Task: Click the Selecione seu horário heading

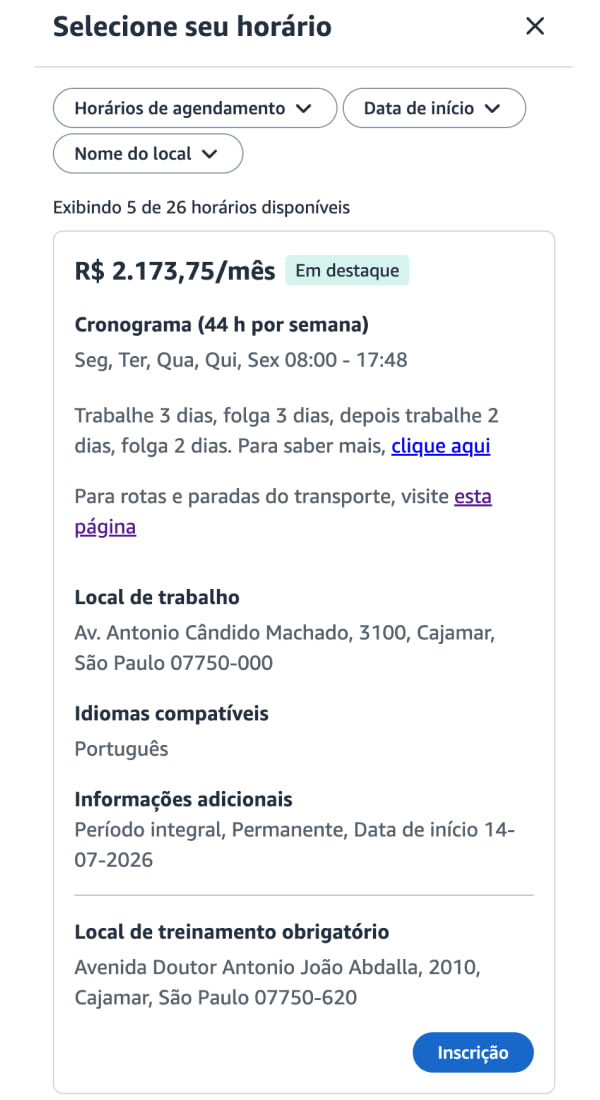Action: click(192, 27)
